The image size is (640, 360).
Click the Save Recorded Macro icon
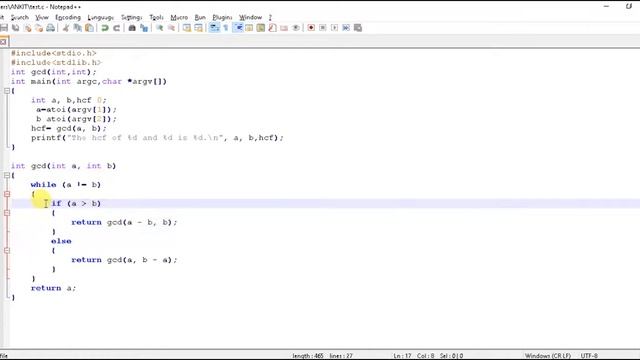[358, 28]
